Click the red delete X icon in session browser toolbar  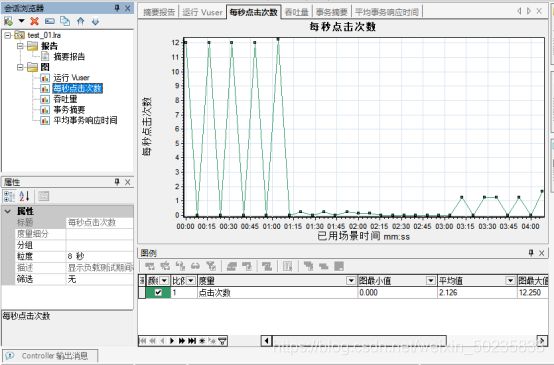34,22
